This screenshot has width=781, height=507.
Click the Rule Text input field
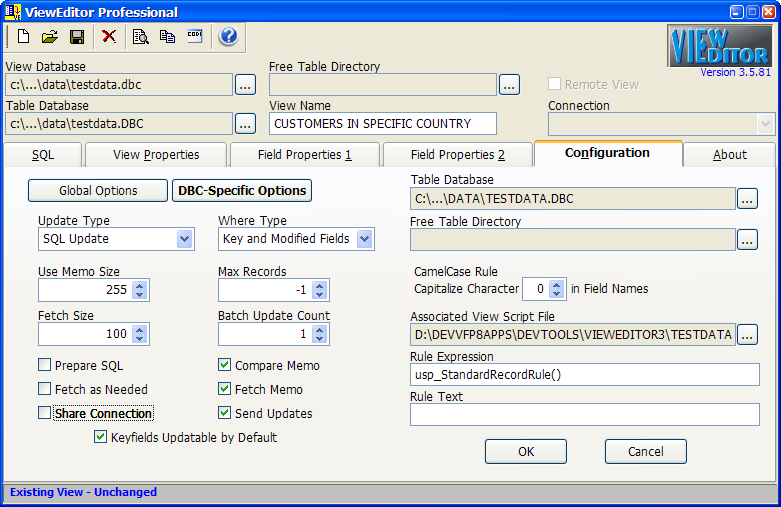tap(584, 414)
